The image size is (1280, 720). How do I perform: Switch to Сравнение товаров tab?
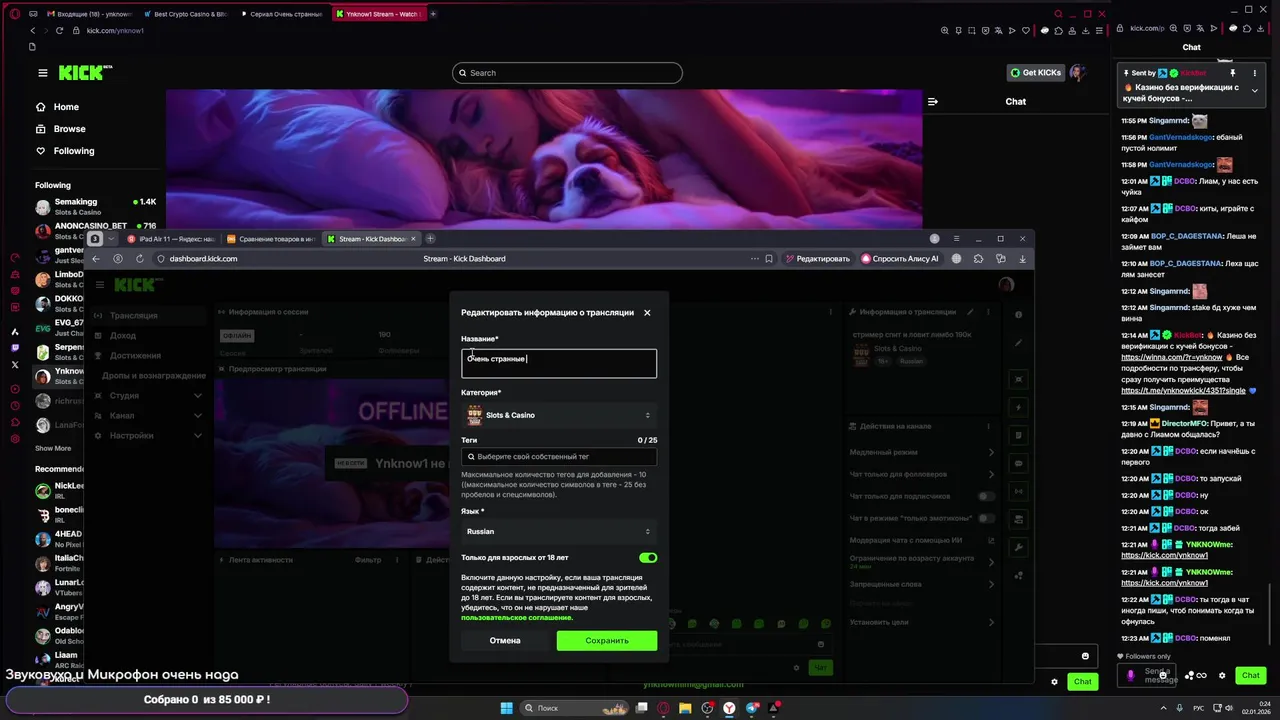pos(271,239)
